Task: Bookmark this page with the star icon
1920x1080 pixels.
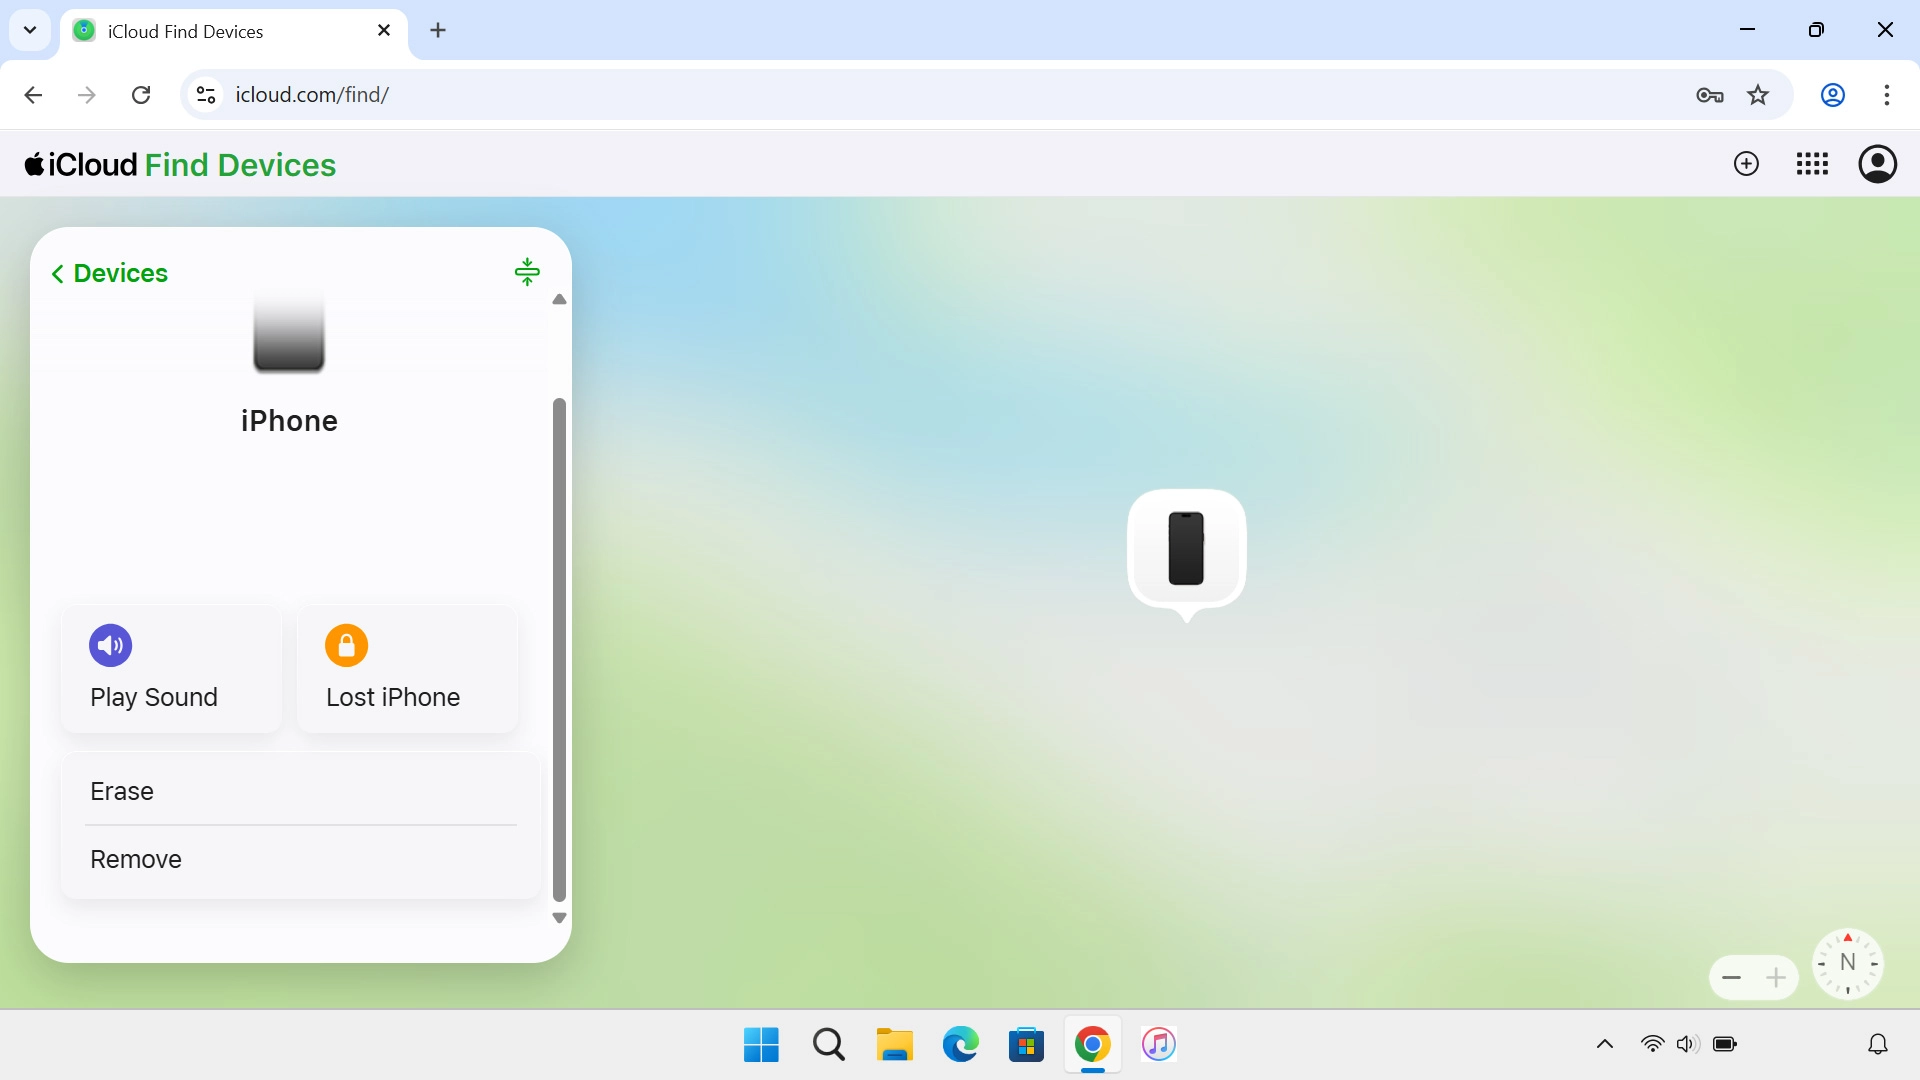Action: [x=1758, y=95]
